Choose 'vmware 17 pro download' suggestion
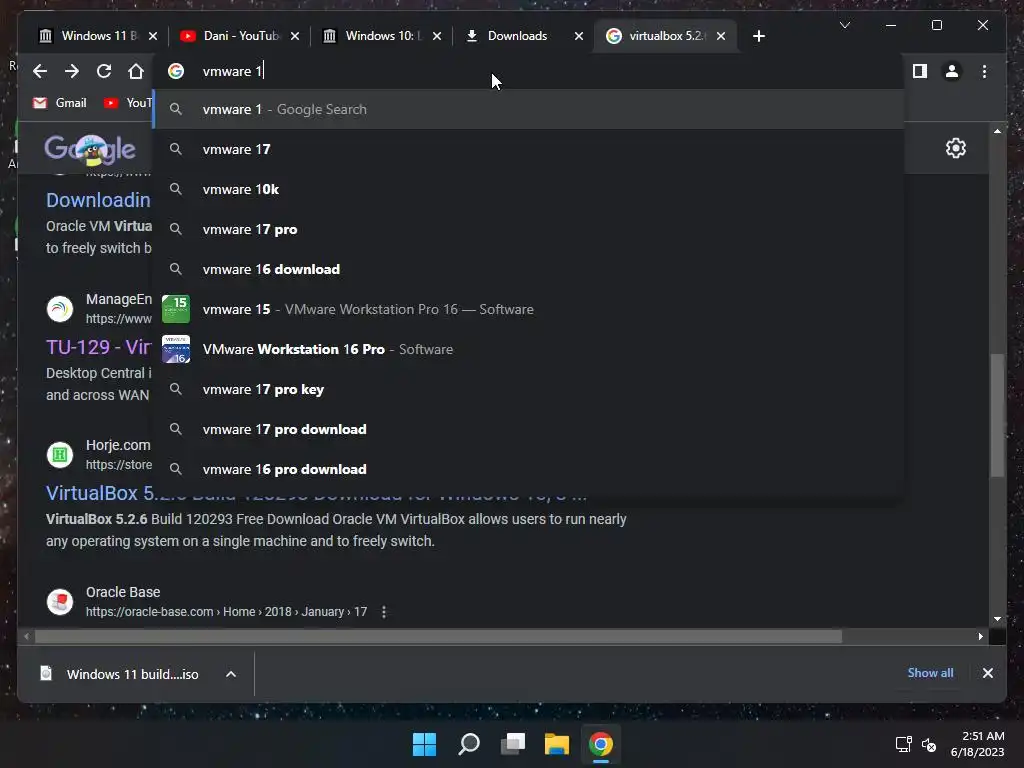1024x768 pixels. coord(529,429)
